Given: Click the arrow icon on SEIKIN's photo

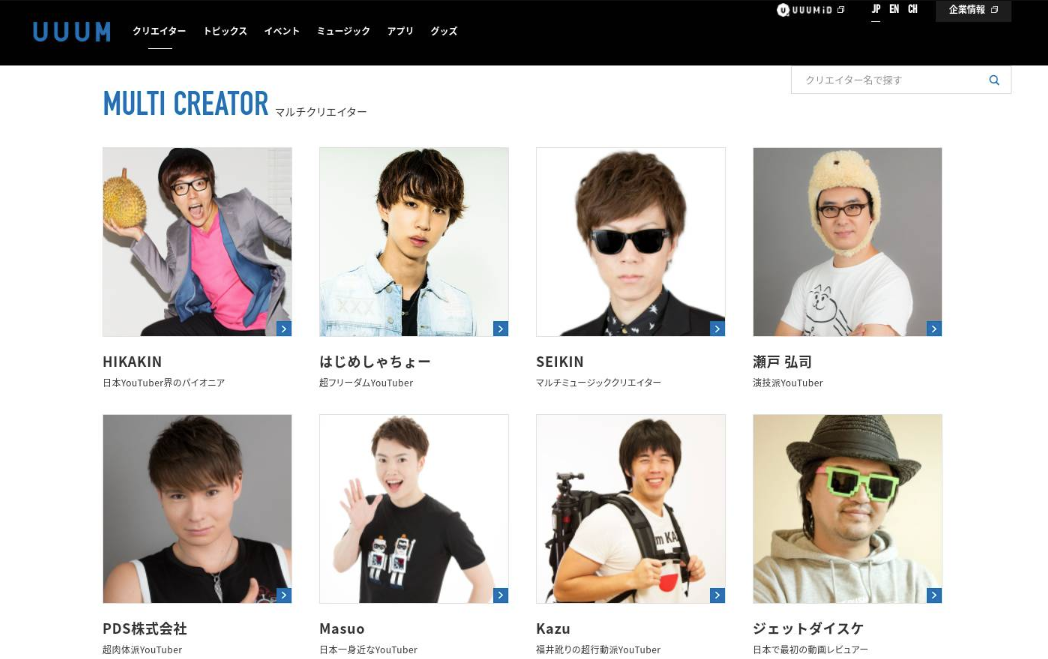Looking at the screenshot, I should (717, 328).
